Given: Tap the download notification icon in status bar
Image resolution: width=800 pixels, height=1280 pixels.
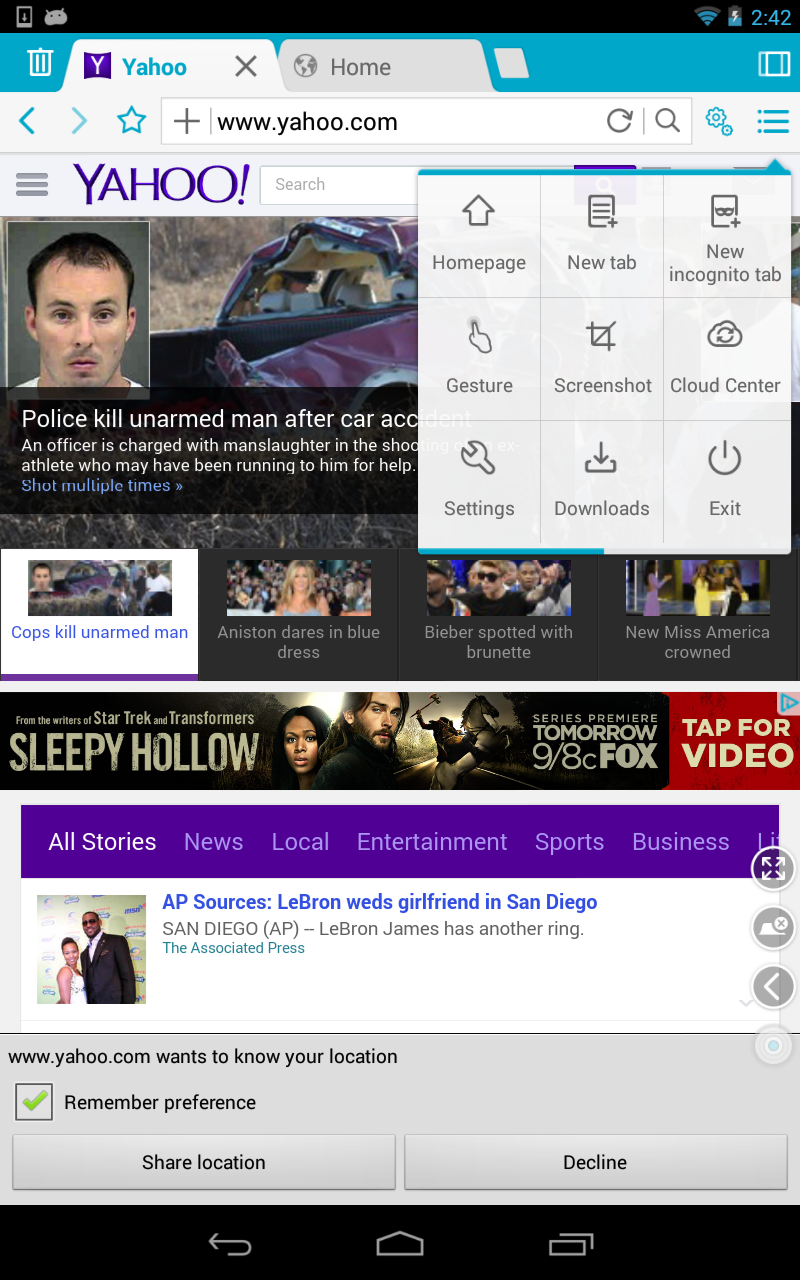Looking at the screenshot, I should coord(24,16).
